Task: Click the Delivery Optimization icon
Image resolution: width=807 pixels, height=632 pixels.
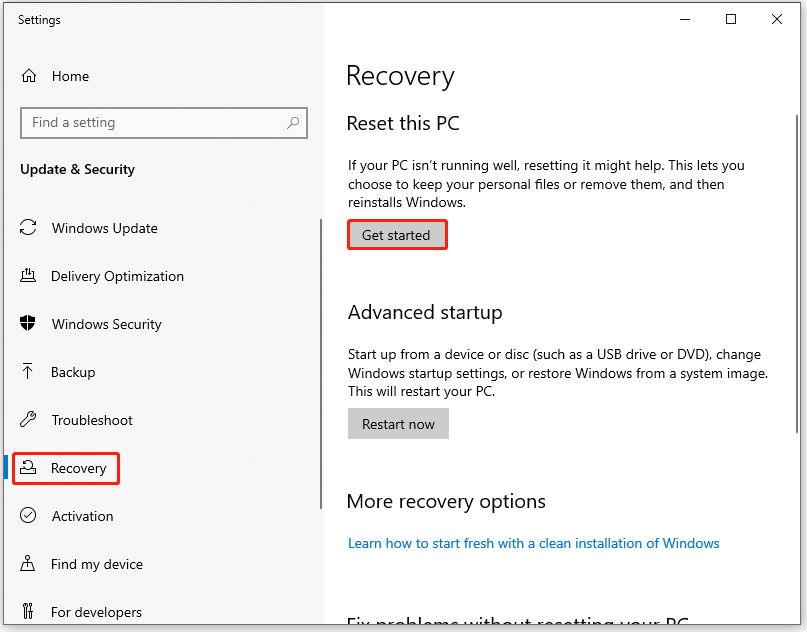Action: (28, 275)
